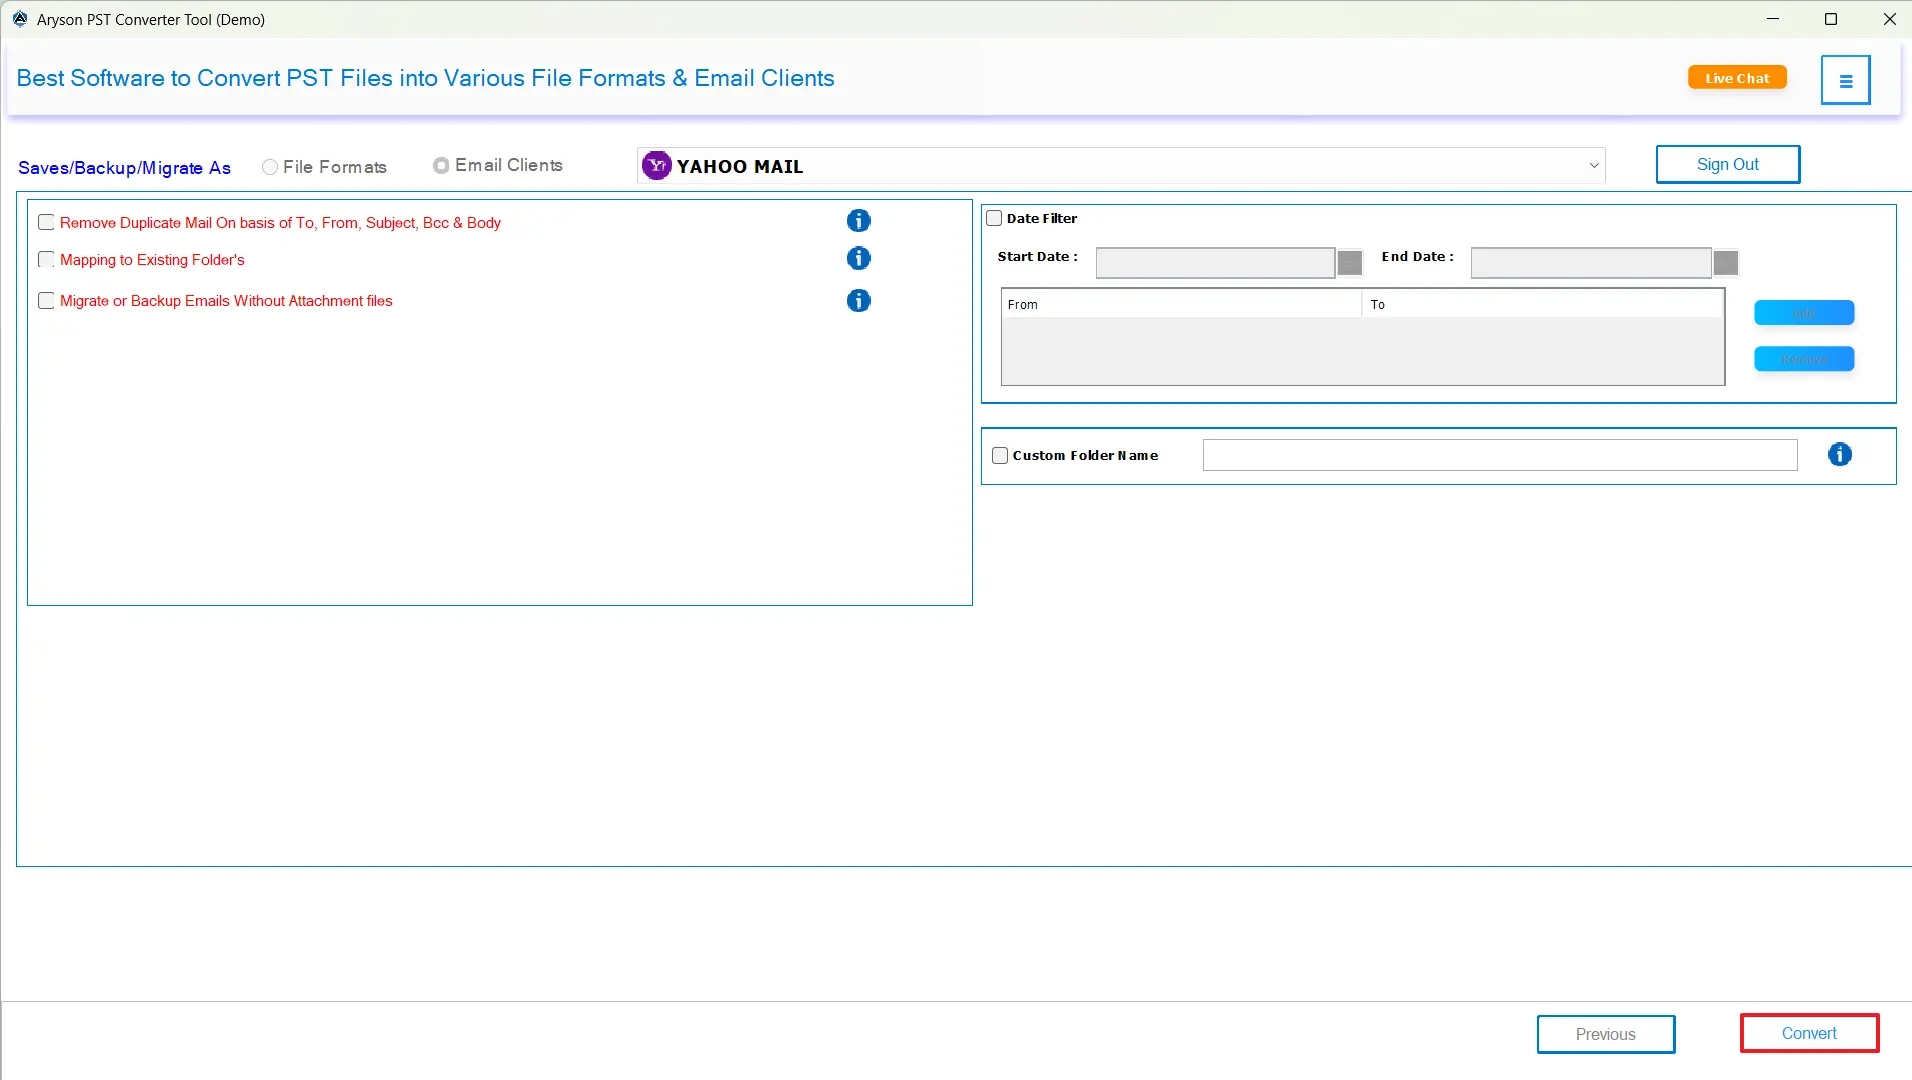This screenshot has height=1080, width=1912.
Task: Click the To column header
Action: [1542, 304]
